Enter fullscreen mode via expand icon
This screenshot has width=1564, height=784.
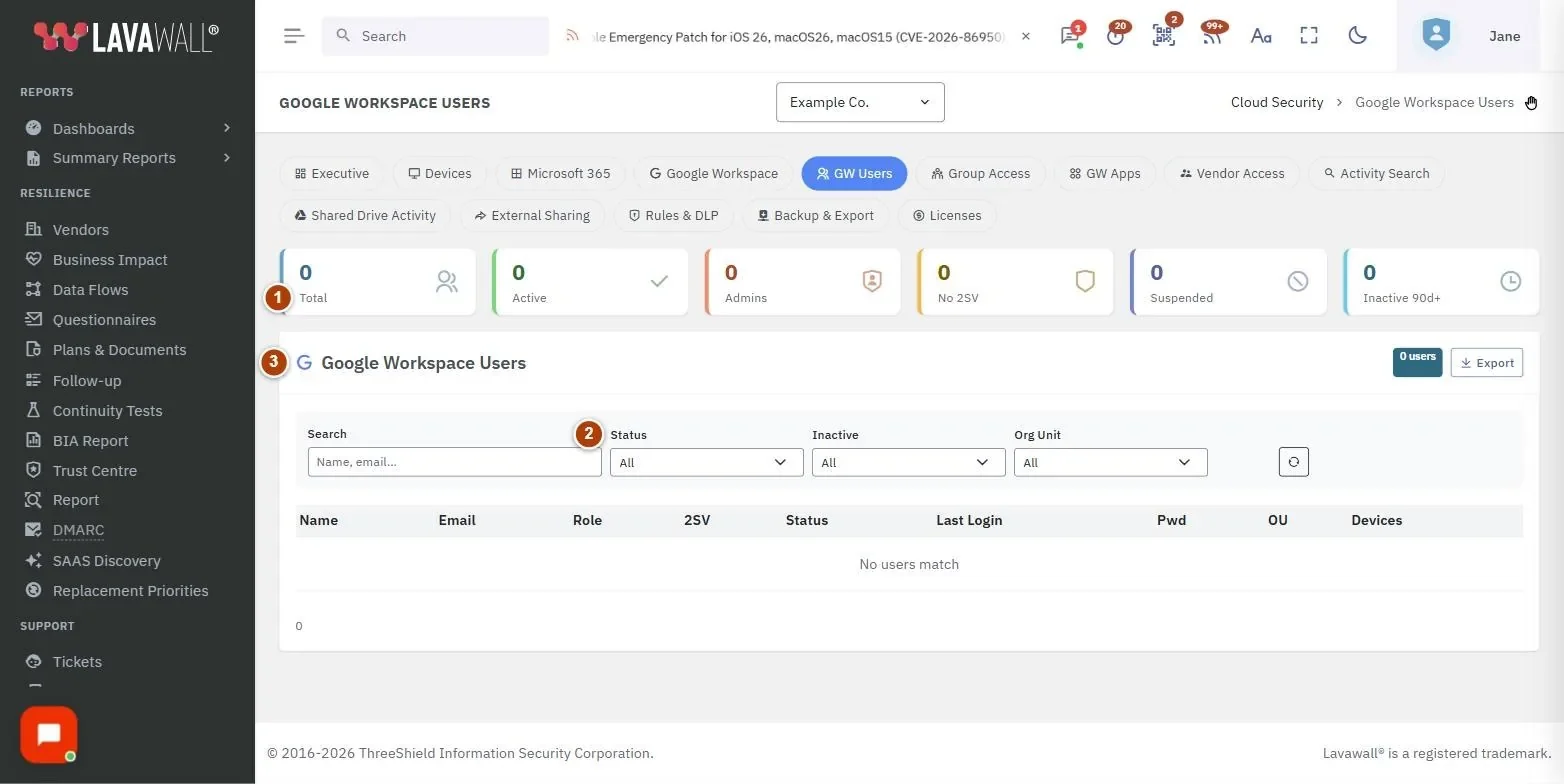click(1309, 36)
